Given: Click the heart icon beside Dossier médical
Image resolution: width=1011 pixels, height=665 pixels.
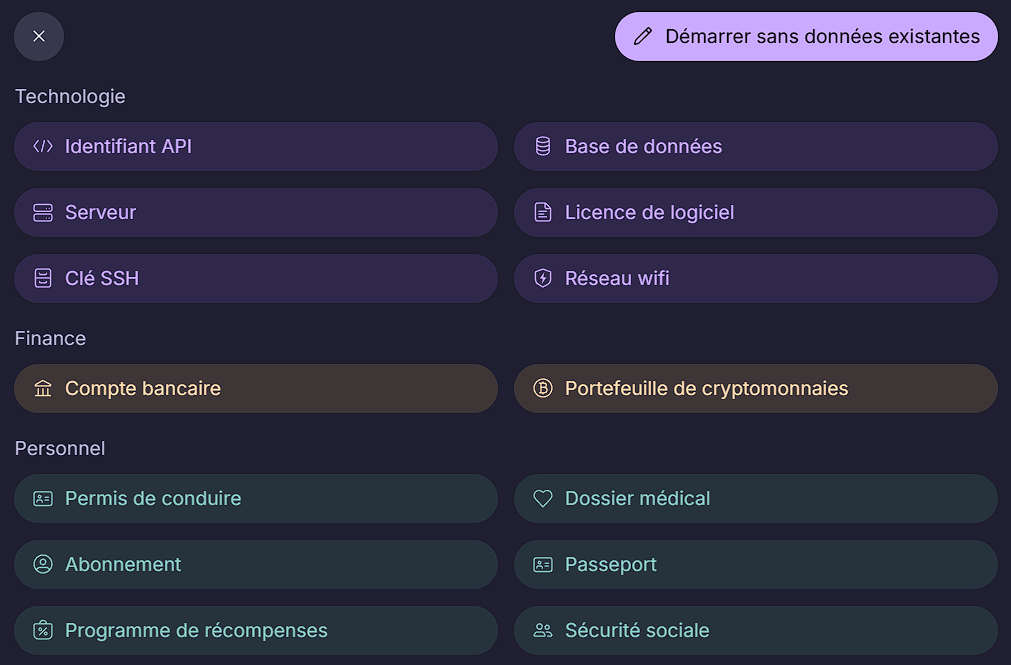Looking at the screenshot, I should pyautogui.click(x=543, y=499).
